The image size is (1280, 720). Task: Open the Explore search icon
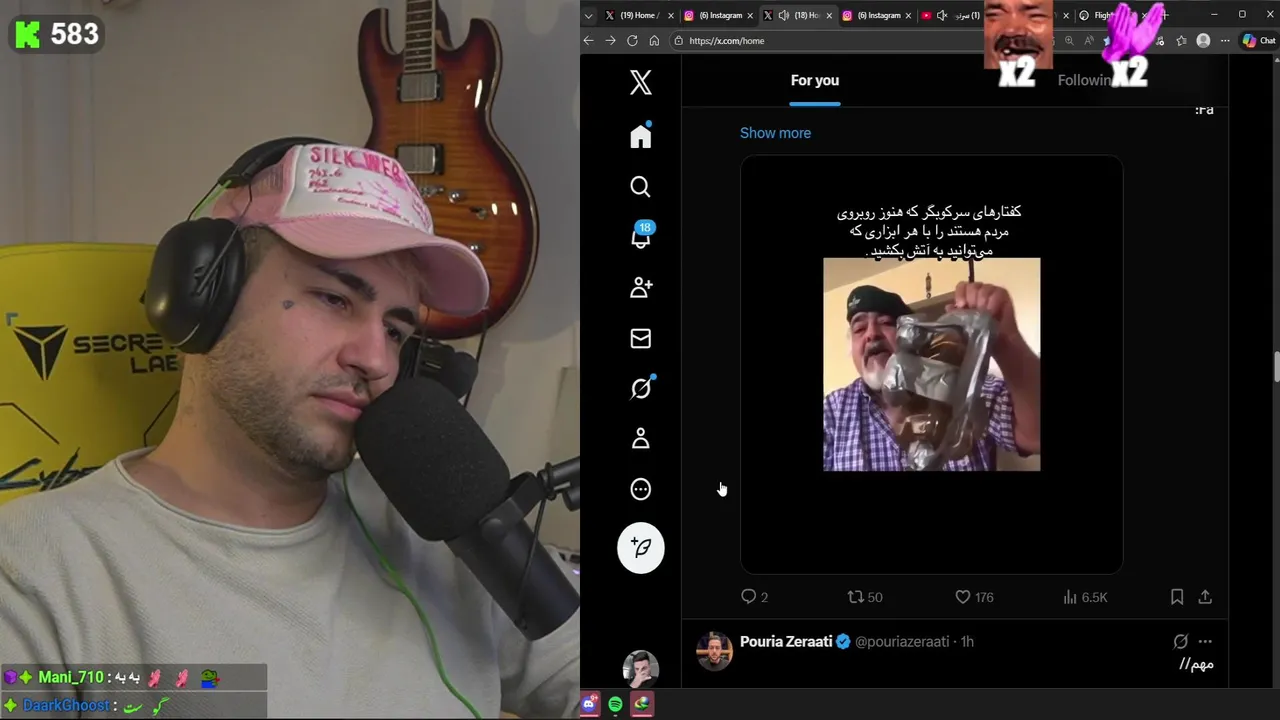641,187
